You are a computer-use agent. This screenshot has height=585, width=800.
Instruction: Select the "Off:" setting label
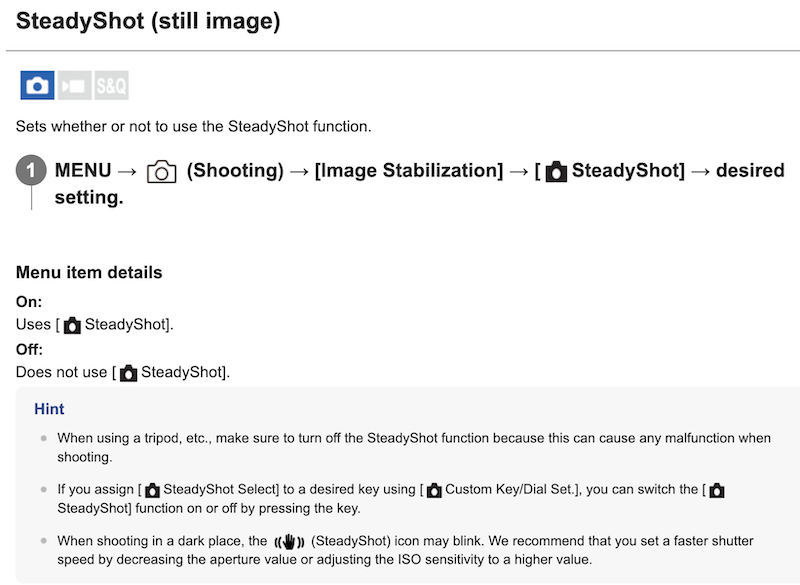coord(31,349)
